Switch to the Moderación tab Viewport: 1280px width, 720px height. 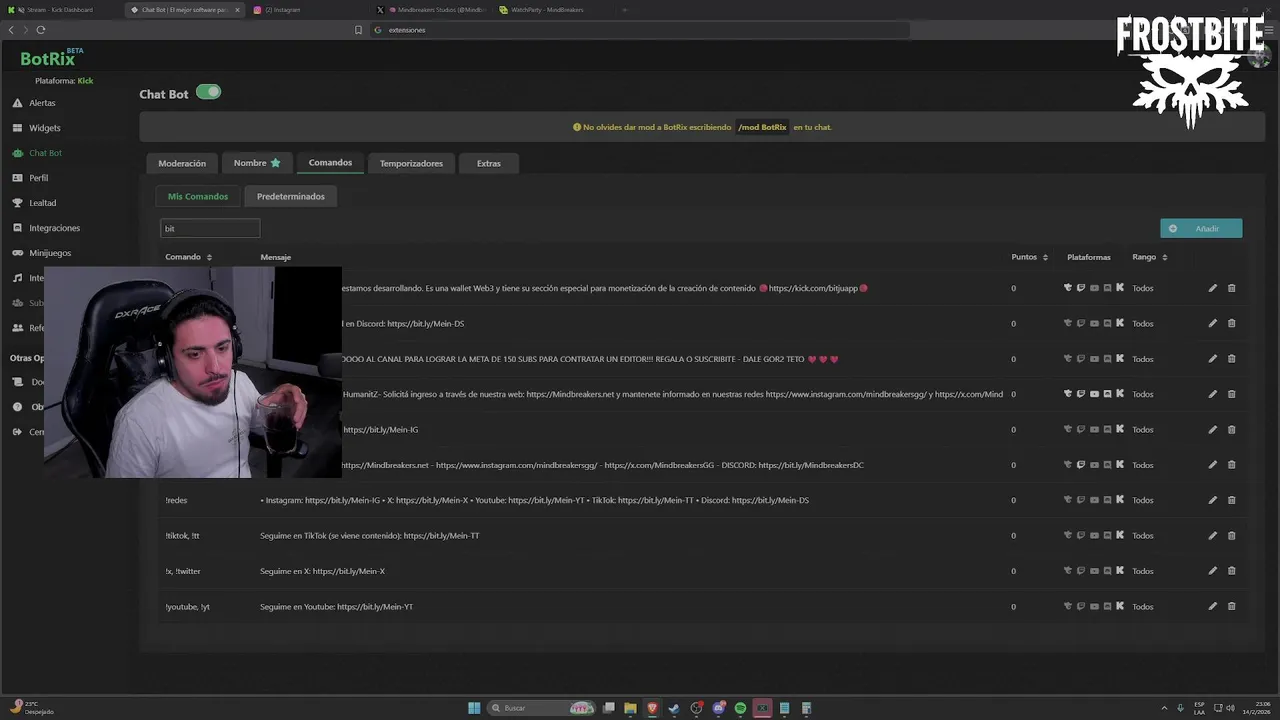pyautogui.click(x=182, y=163)
